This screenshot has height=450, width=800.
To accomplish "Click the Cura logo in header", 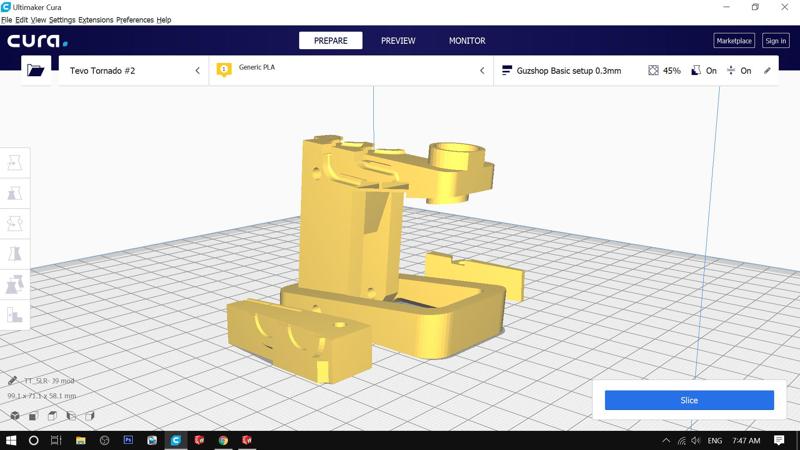I will [x=37, y=41].
